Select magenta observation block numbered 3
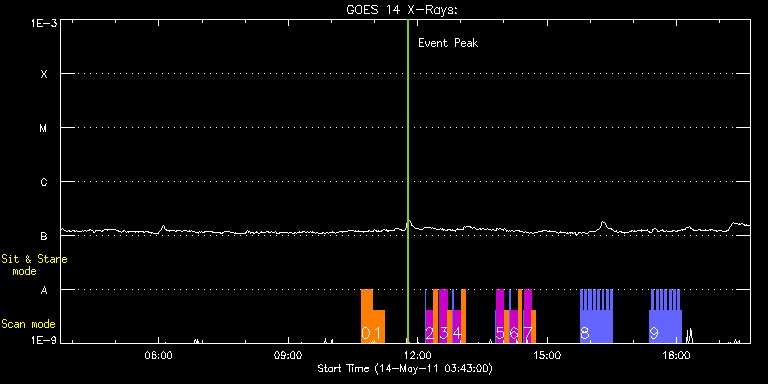Image resolution: width=768 pixels, height=384 pixels. coord(443,316)
